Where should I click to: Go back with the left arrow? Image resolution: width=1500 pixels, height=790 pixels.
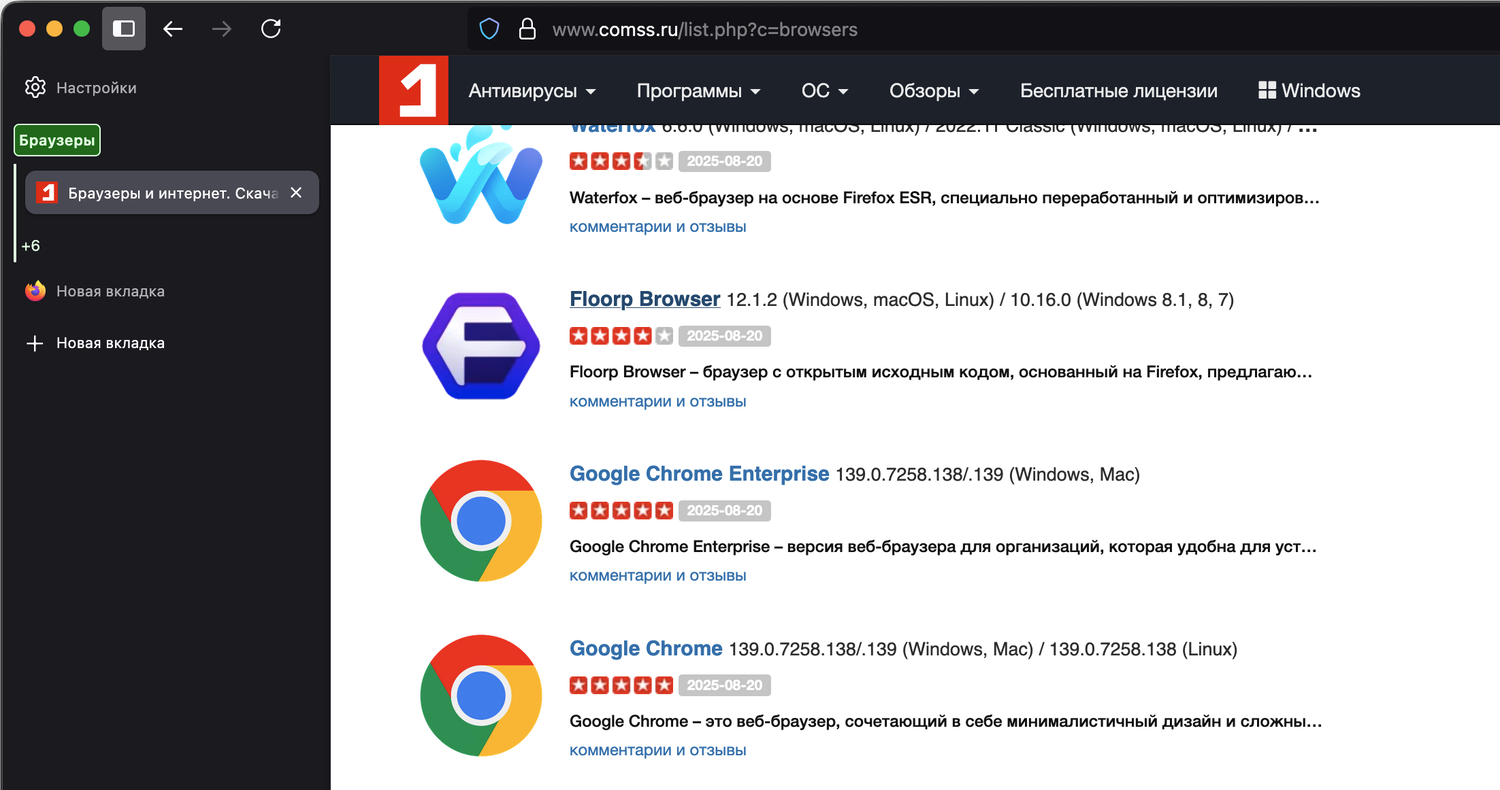click(173, 29)
